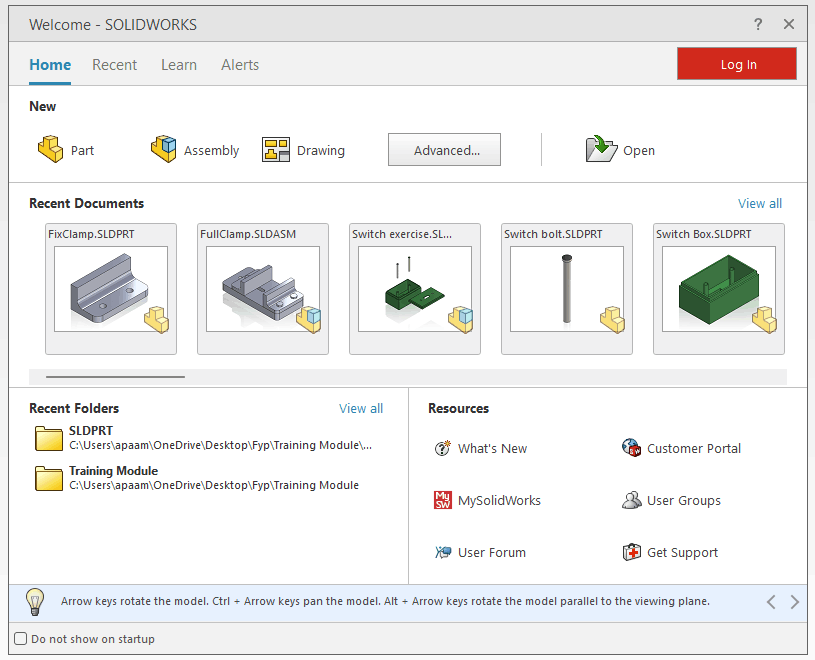815x660 pixels.
Task: Click the lightbulb tip icon
Action: 35,602
